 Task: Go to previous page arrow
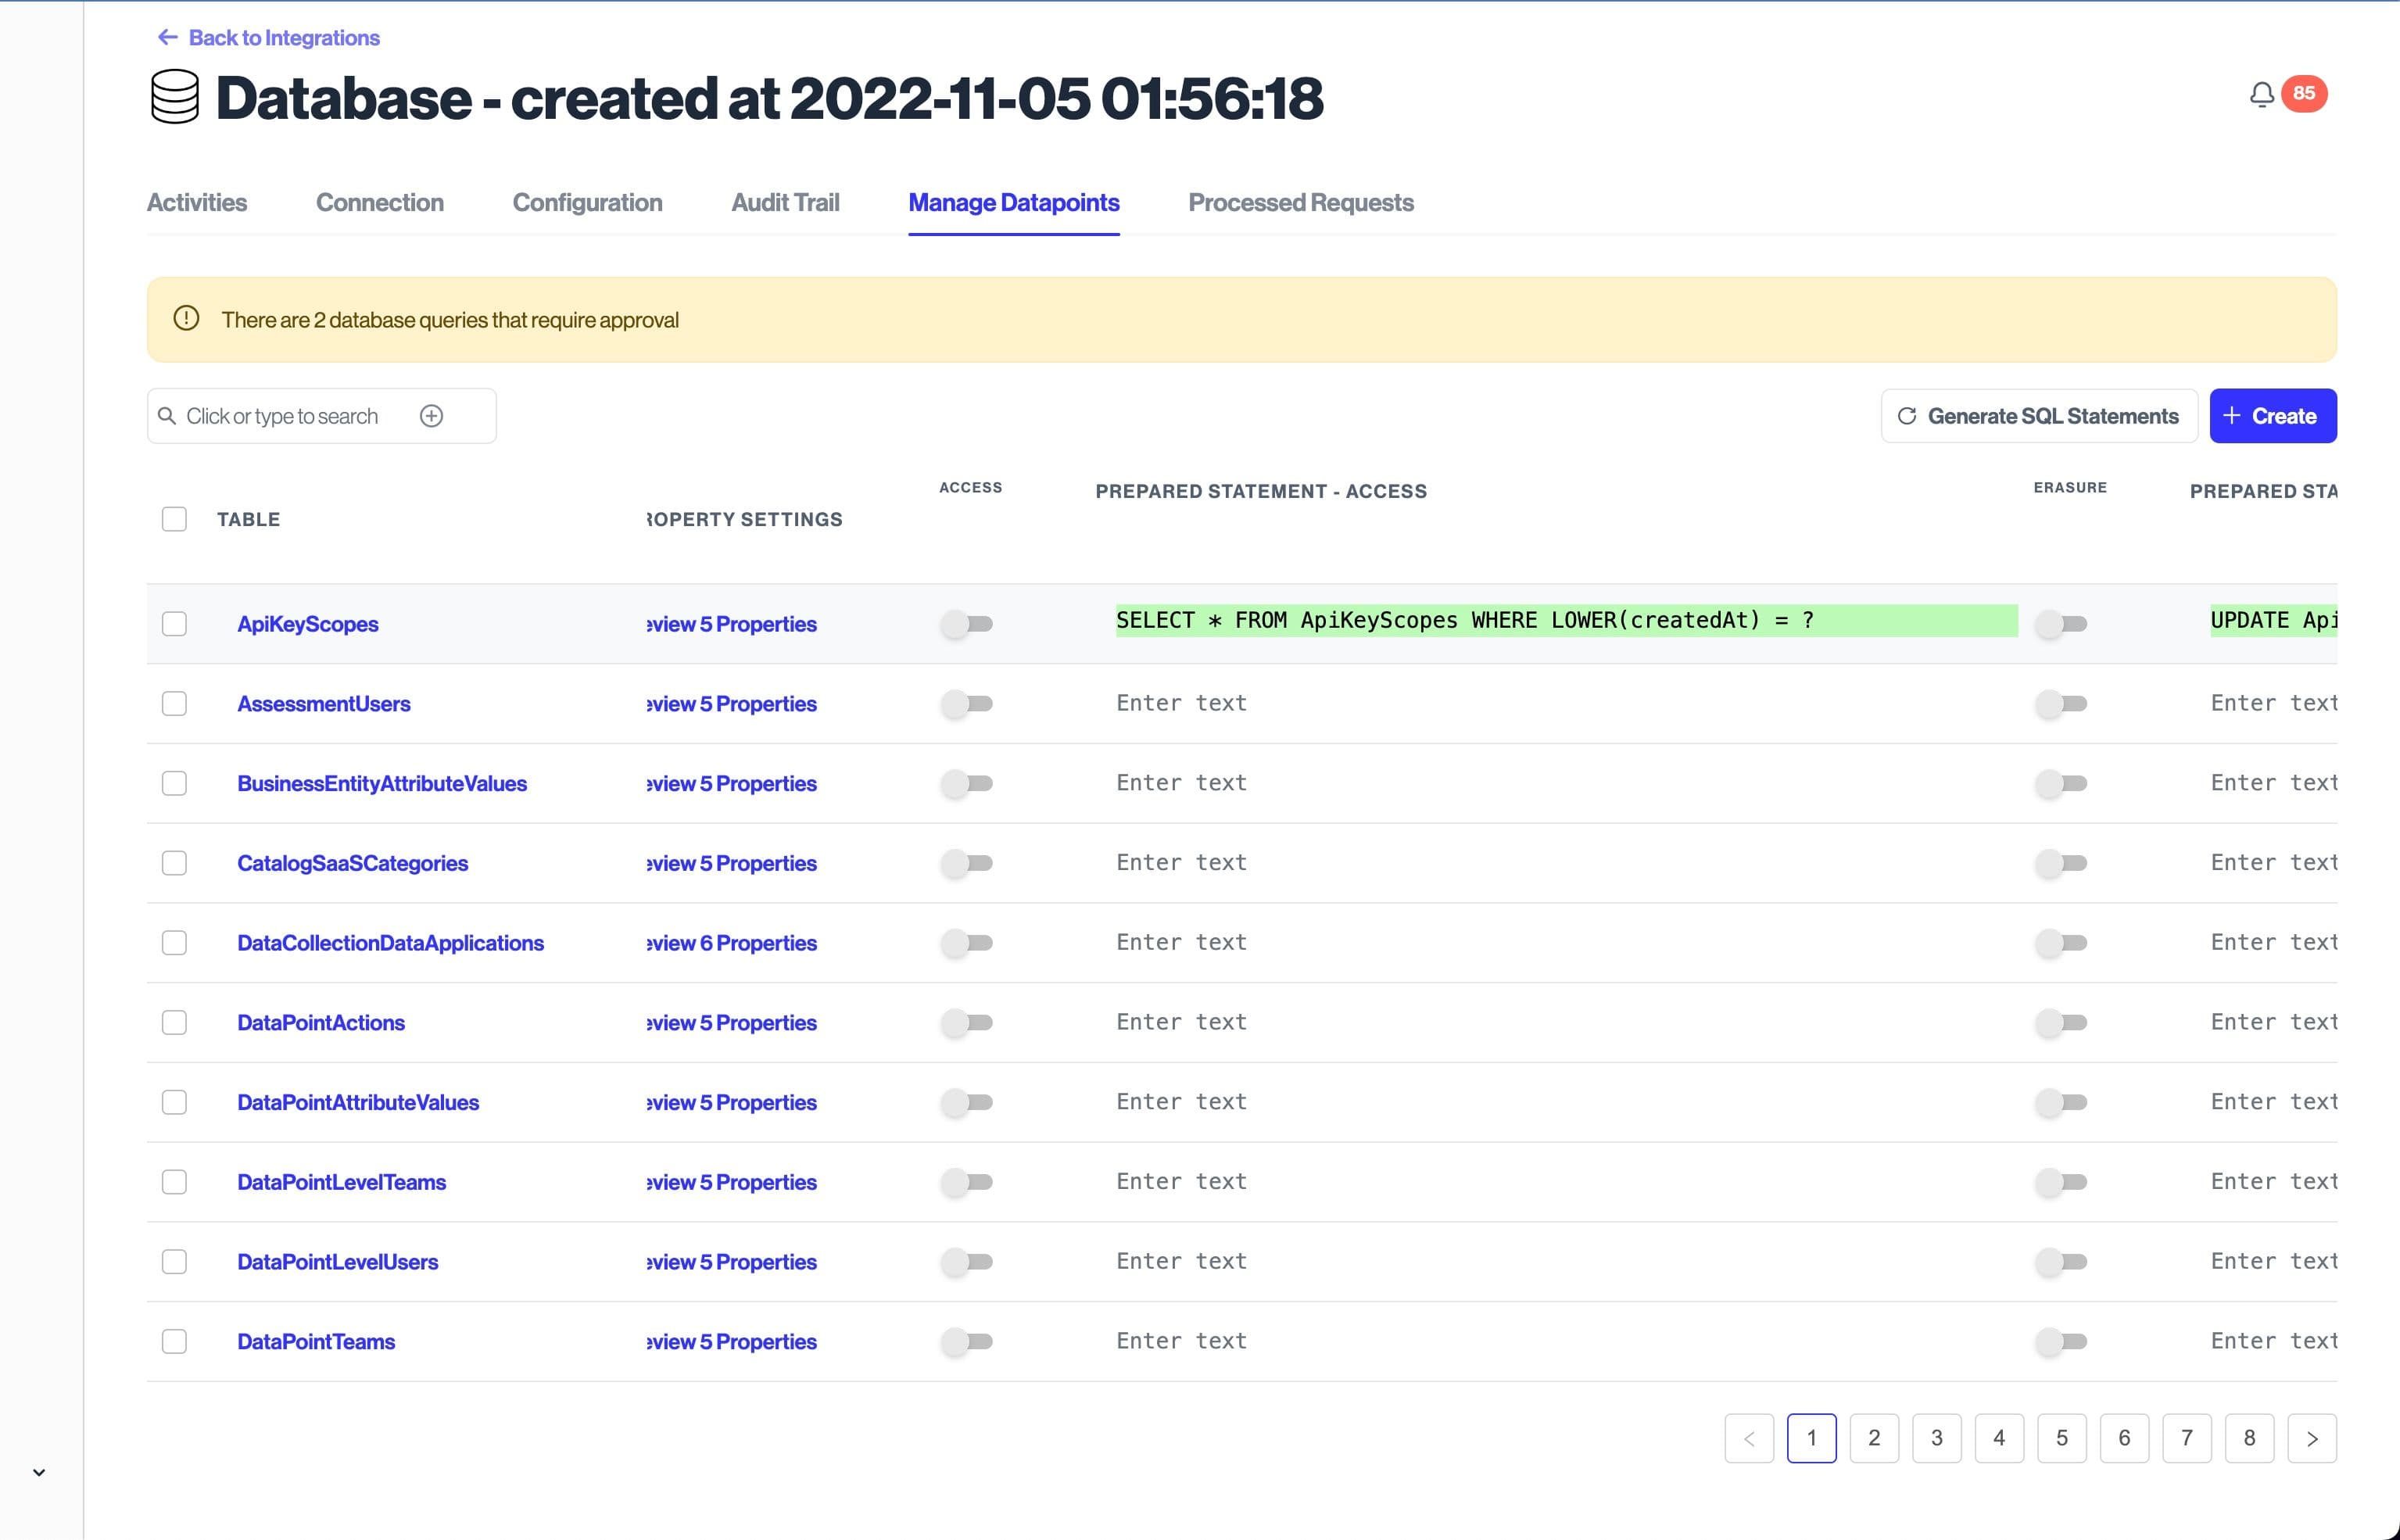pyautogui.click(x=1749, y=1438)
